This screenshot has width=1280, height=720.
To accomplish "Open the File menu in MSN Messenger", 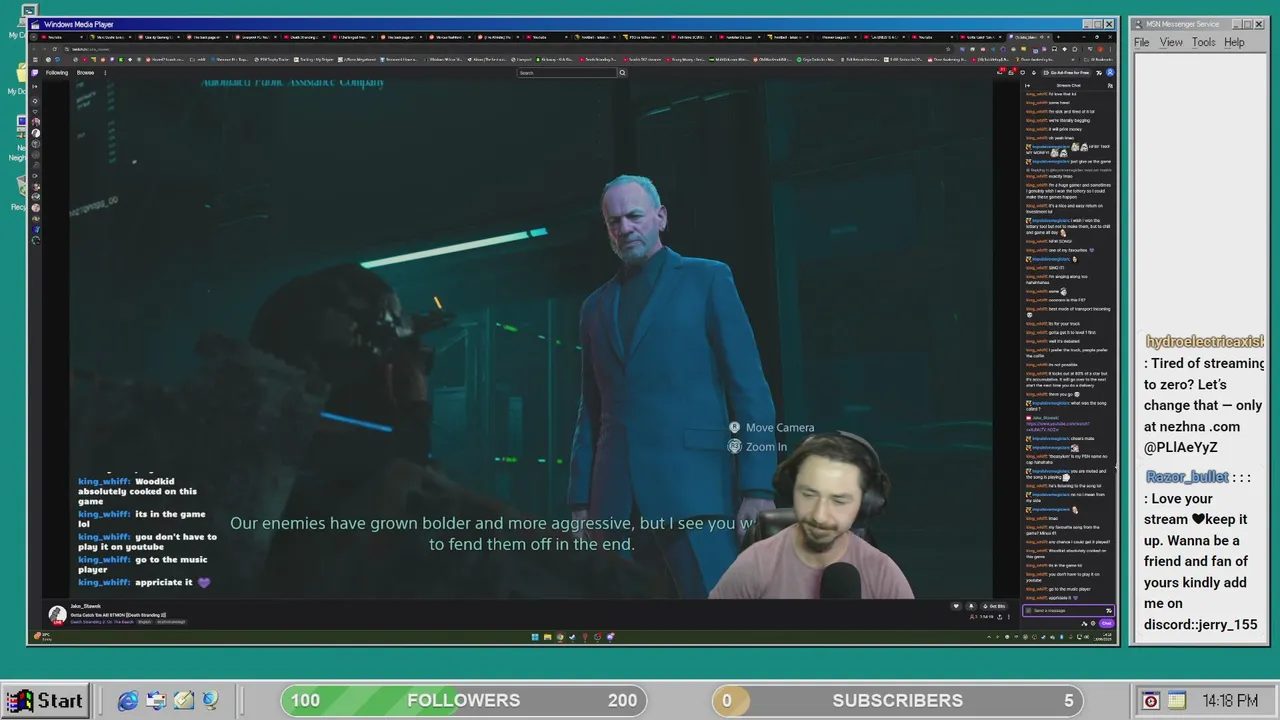I will 1141,42.
